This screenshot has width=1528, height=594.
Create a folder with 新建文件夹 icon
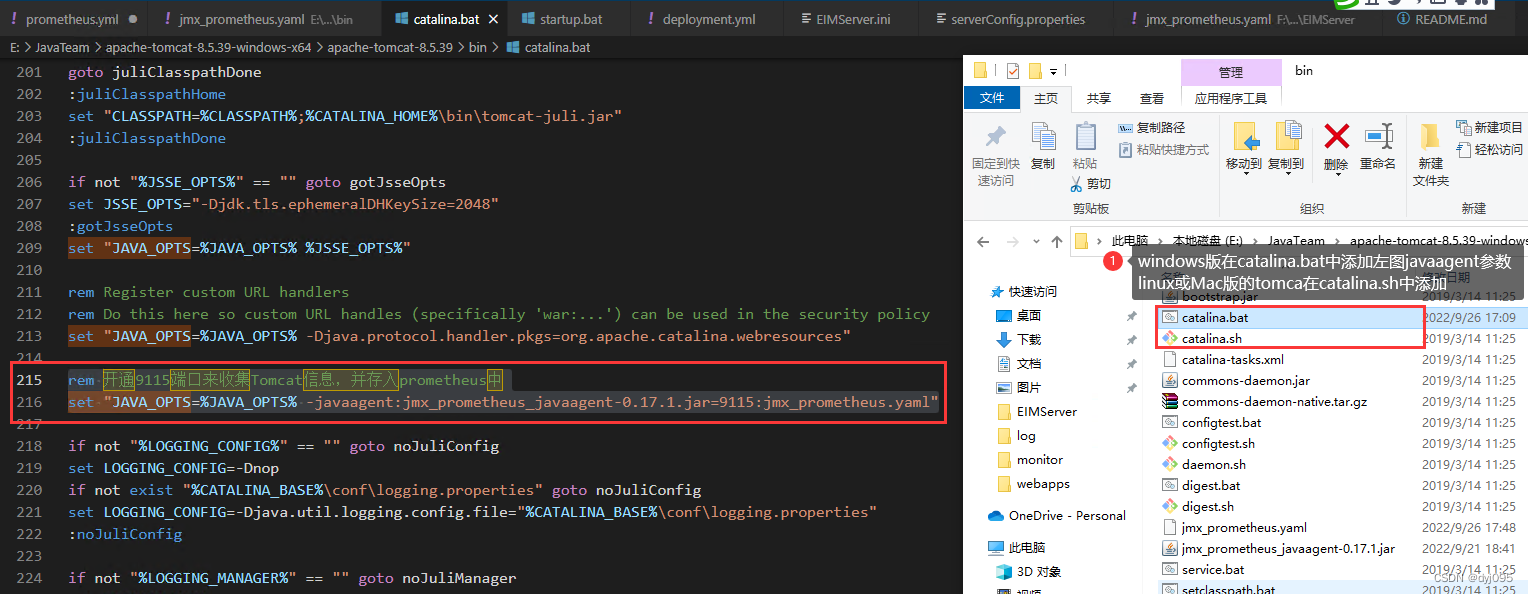coord(1430,137)
